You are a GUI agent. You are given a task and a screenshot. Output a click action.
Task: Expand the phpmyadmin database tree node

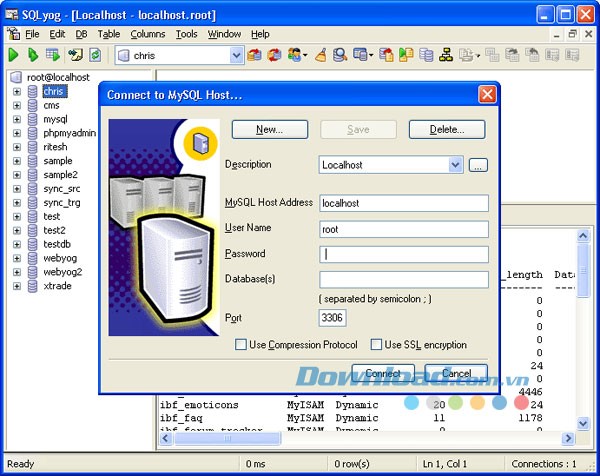17,133
